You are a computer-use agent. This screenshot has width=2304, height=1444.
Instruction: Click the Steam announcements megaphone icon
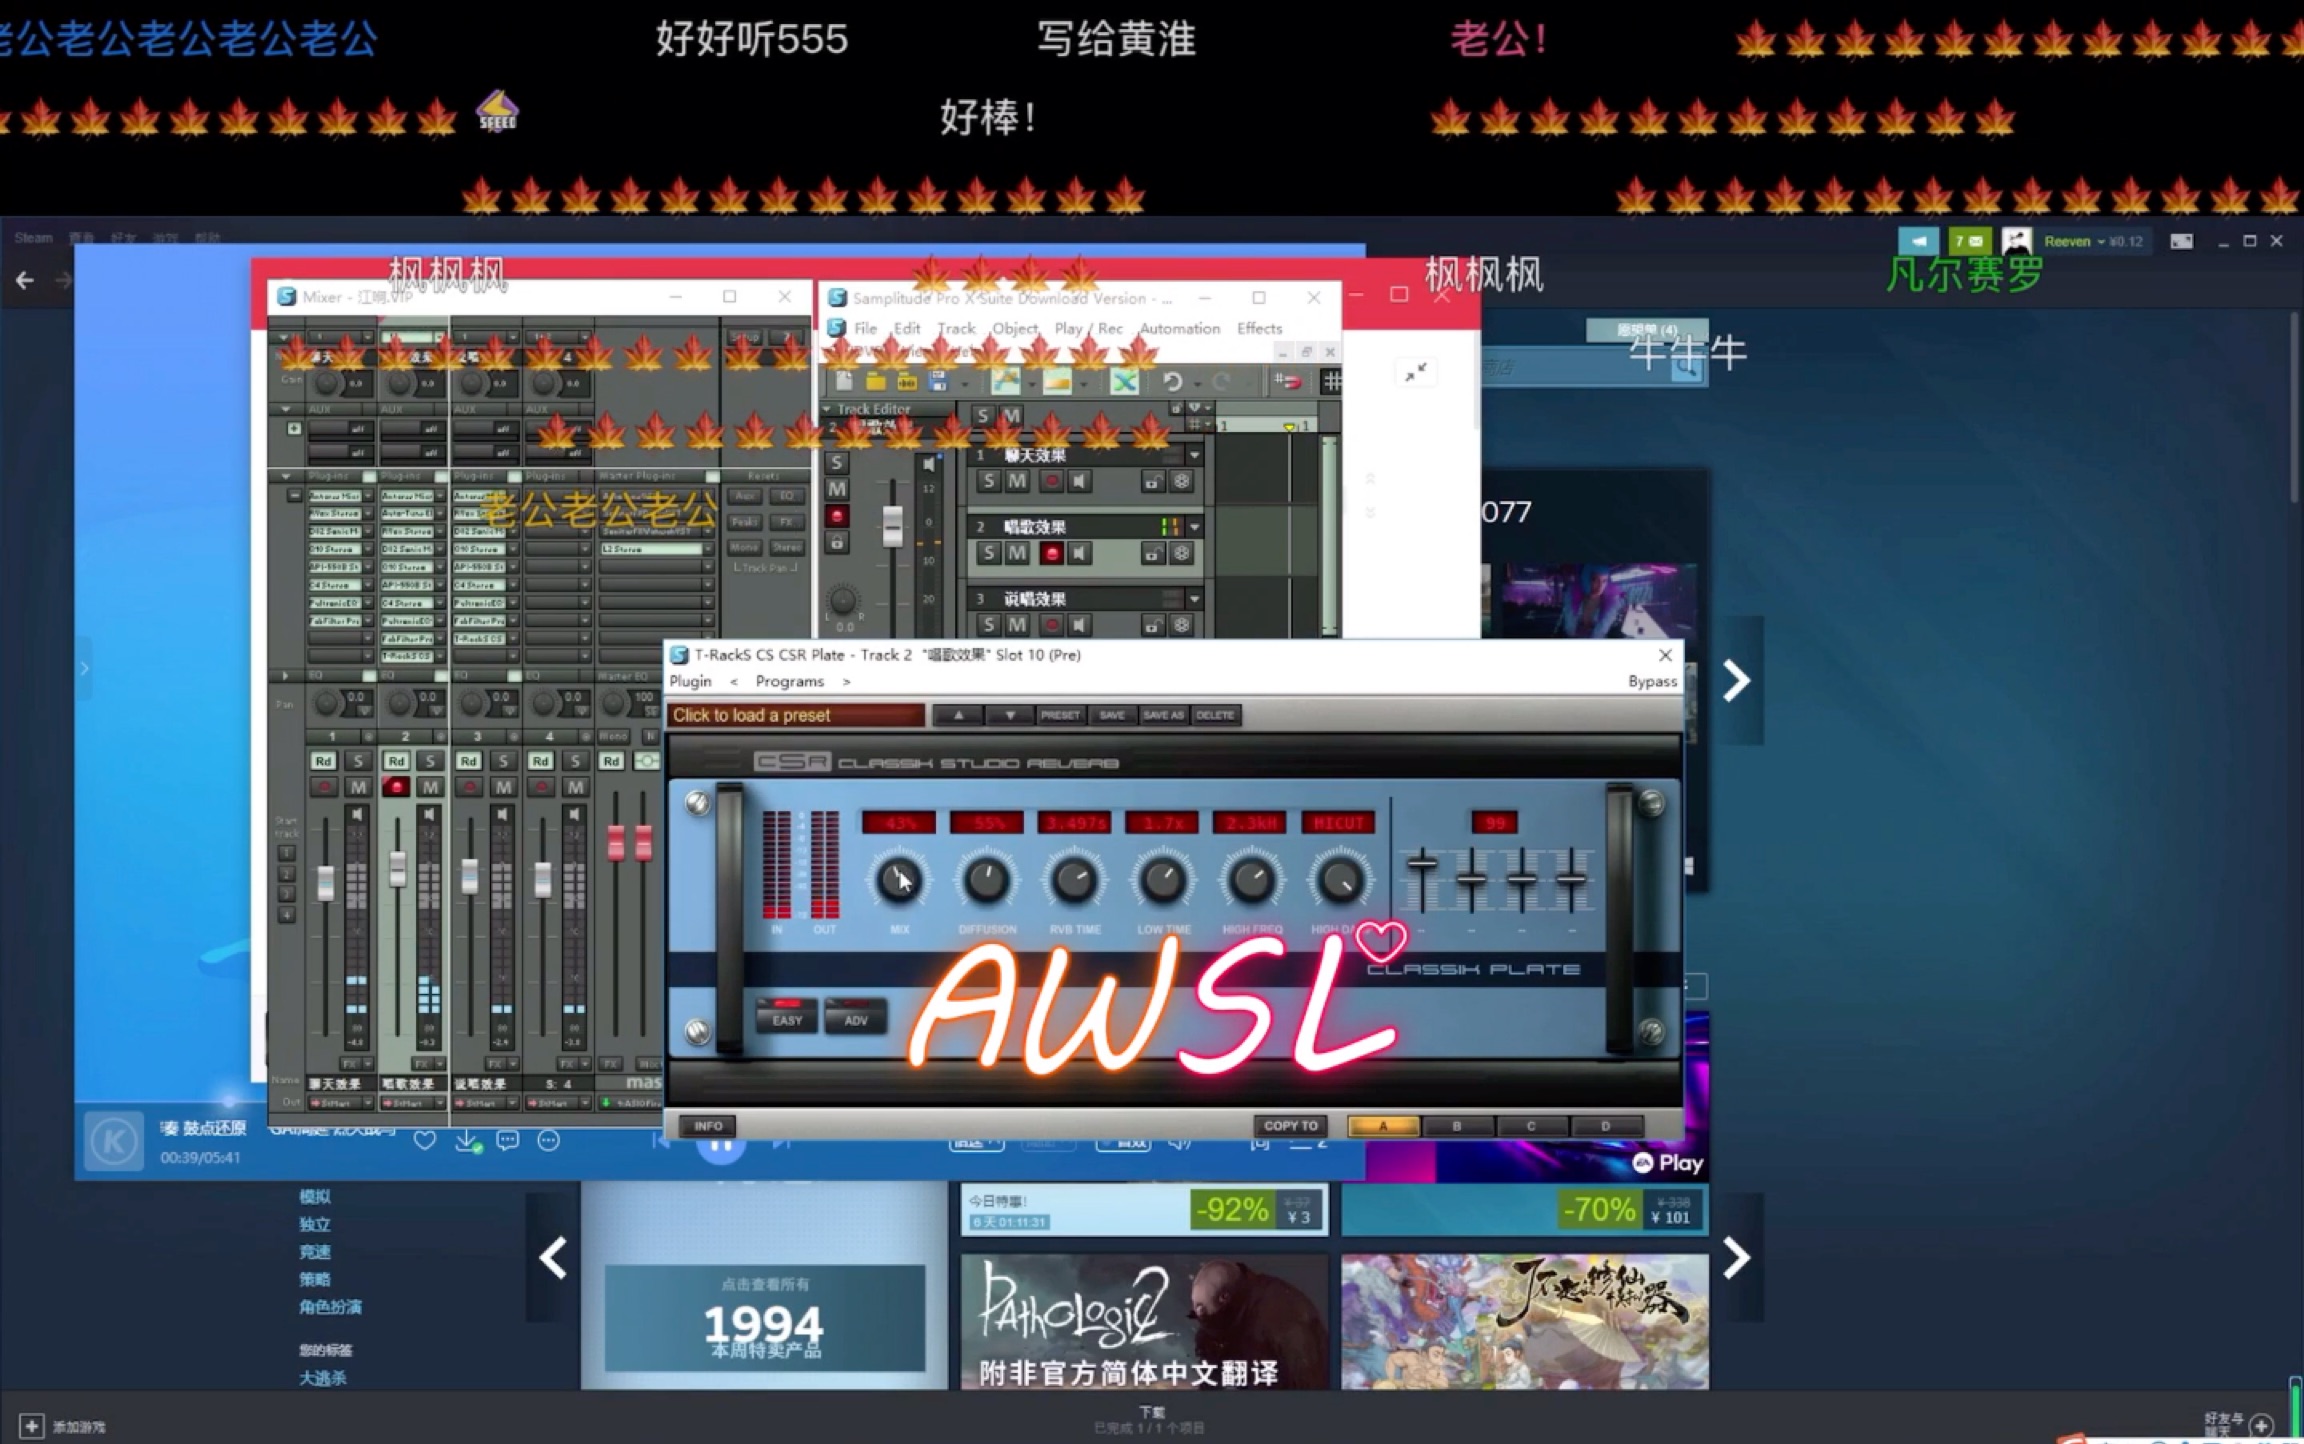[1918, 241]
